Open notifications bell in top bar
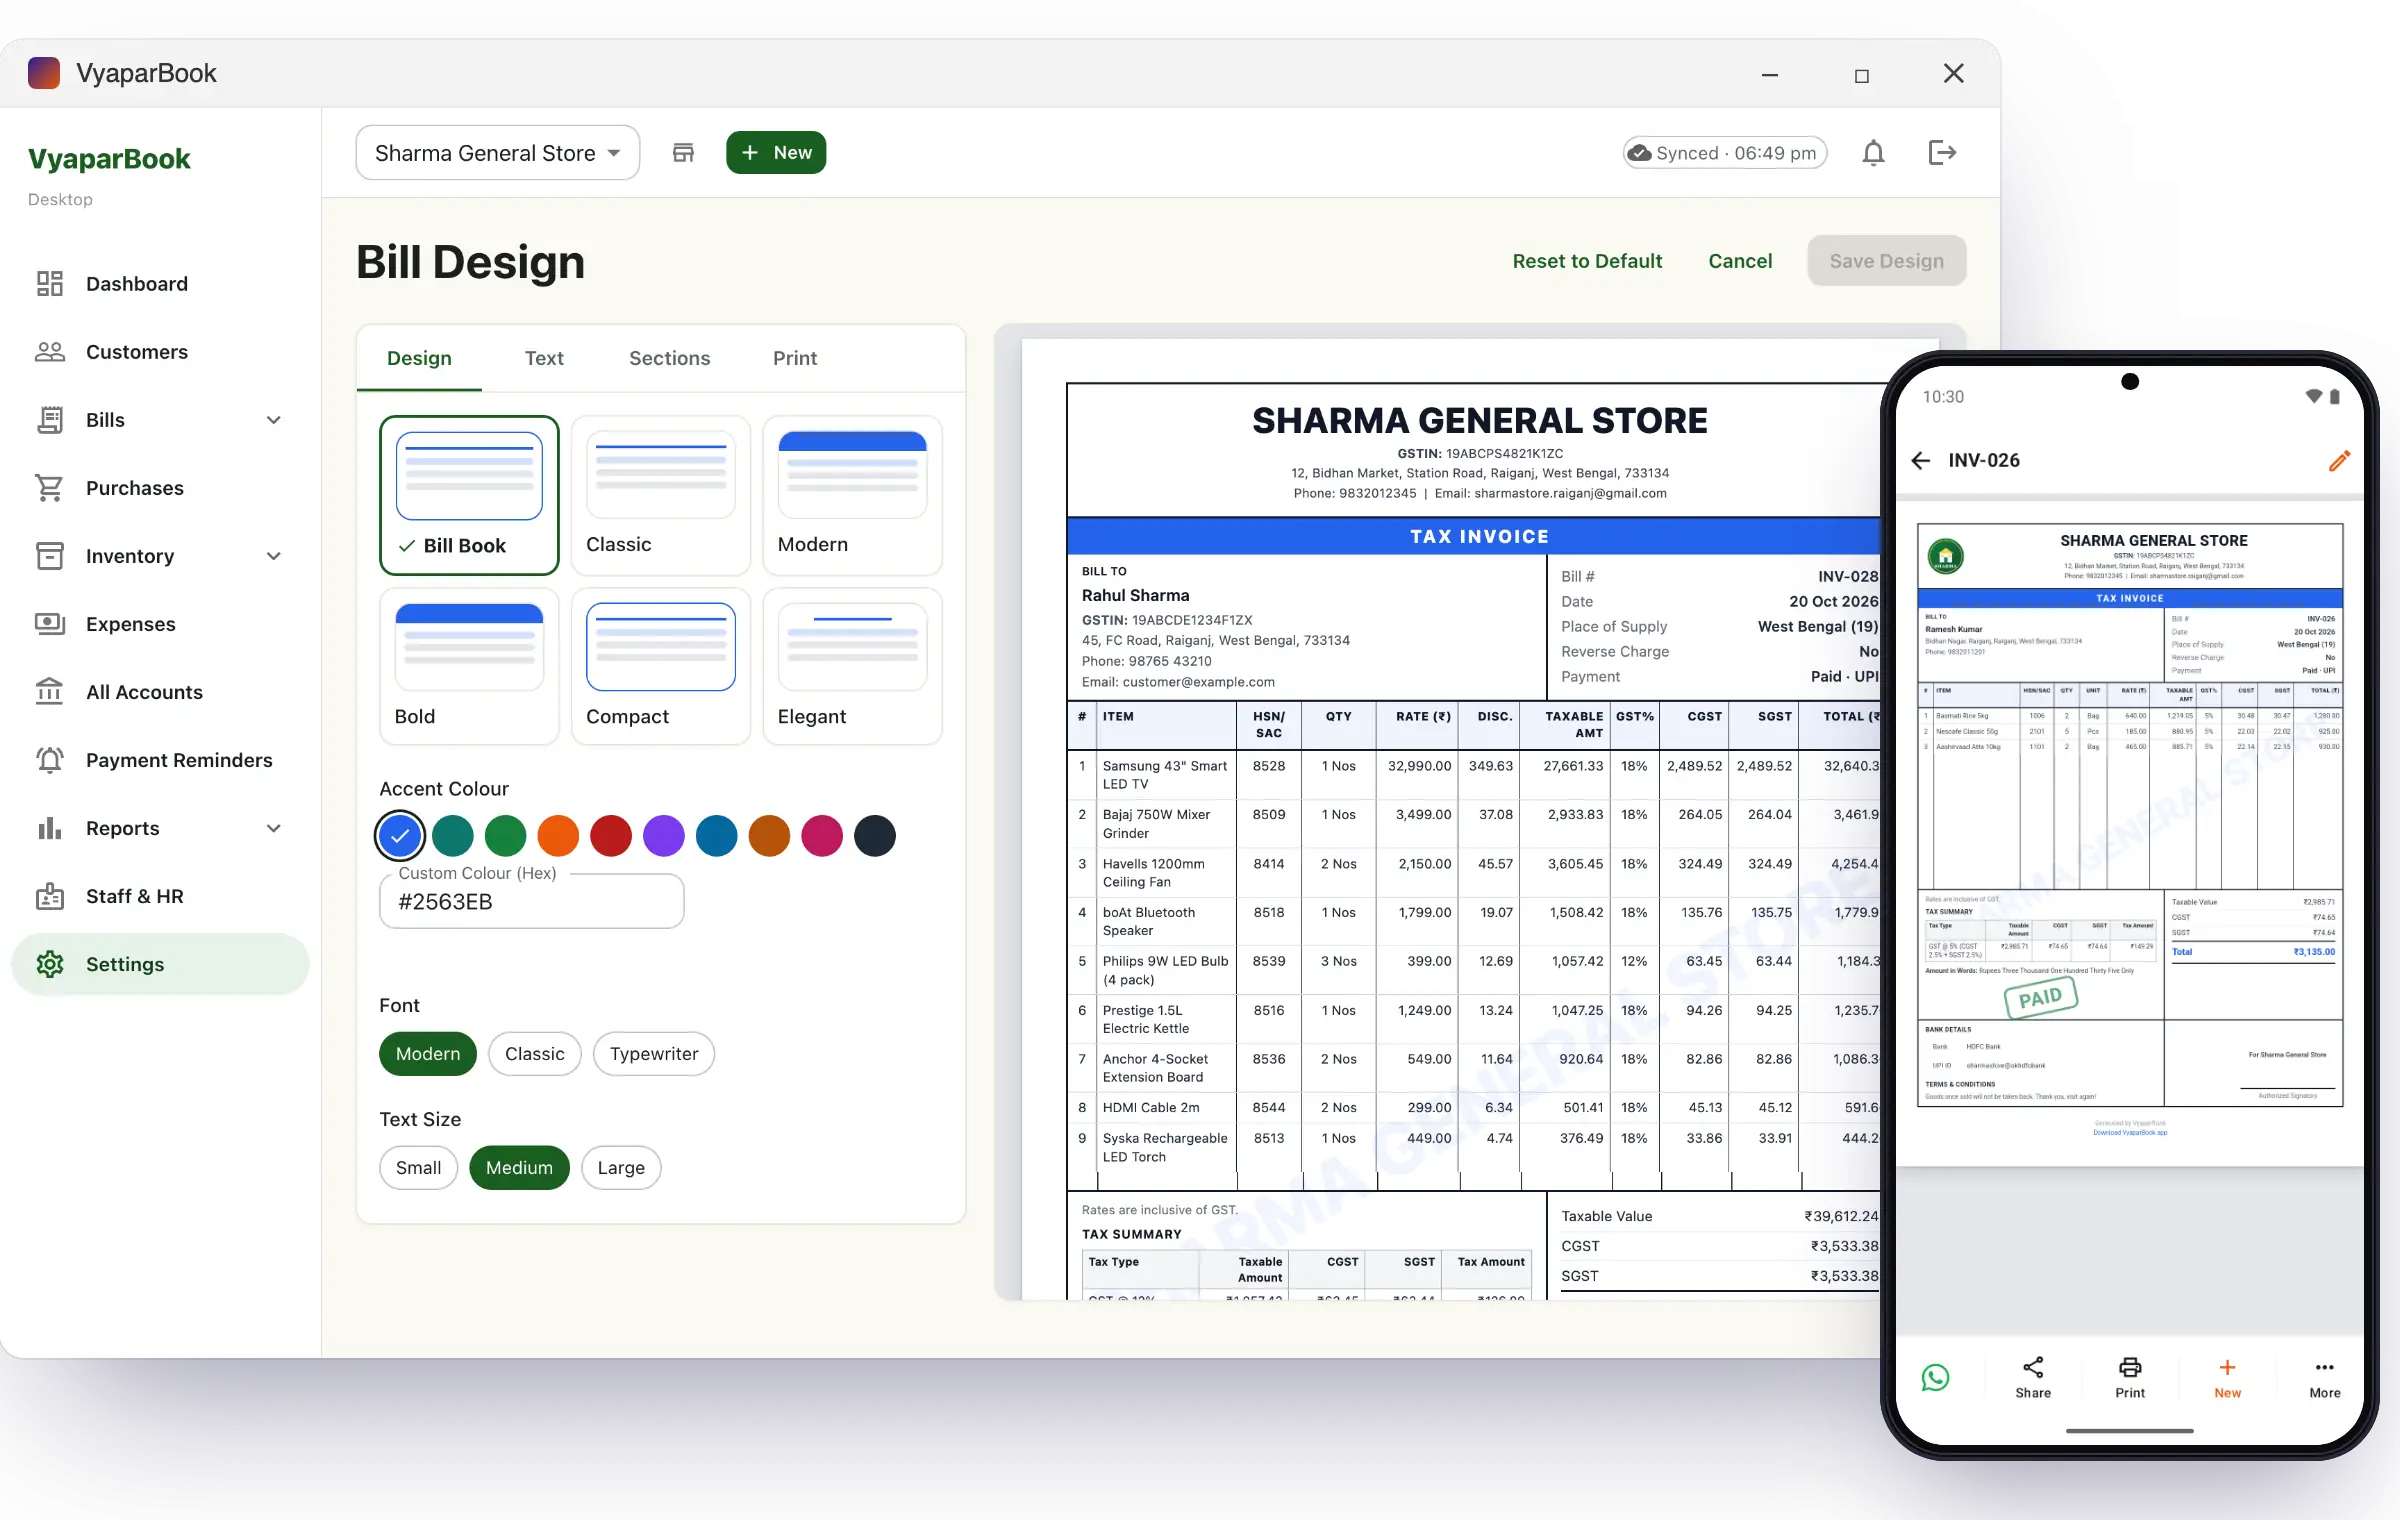The width and height of the screenshot is (2400, 1520). 1873,153
